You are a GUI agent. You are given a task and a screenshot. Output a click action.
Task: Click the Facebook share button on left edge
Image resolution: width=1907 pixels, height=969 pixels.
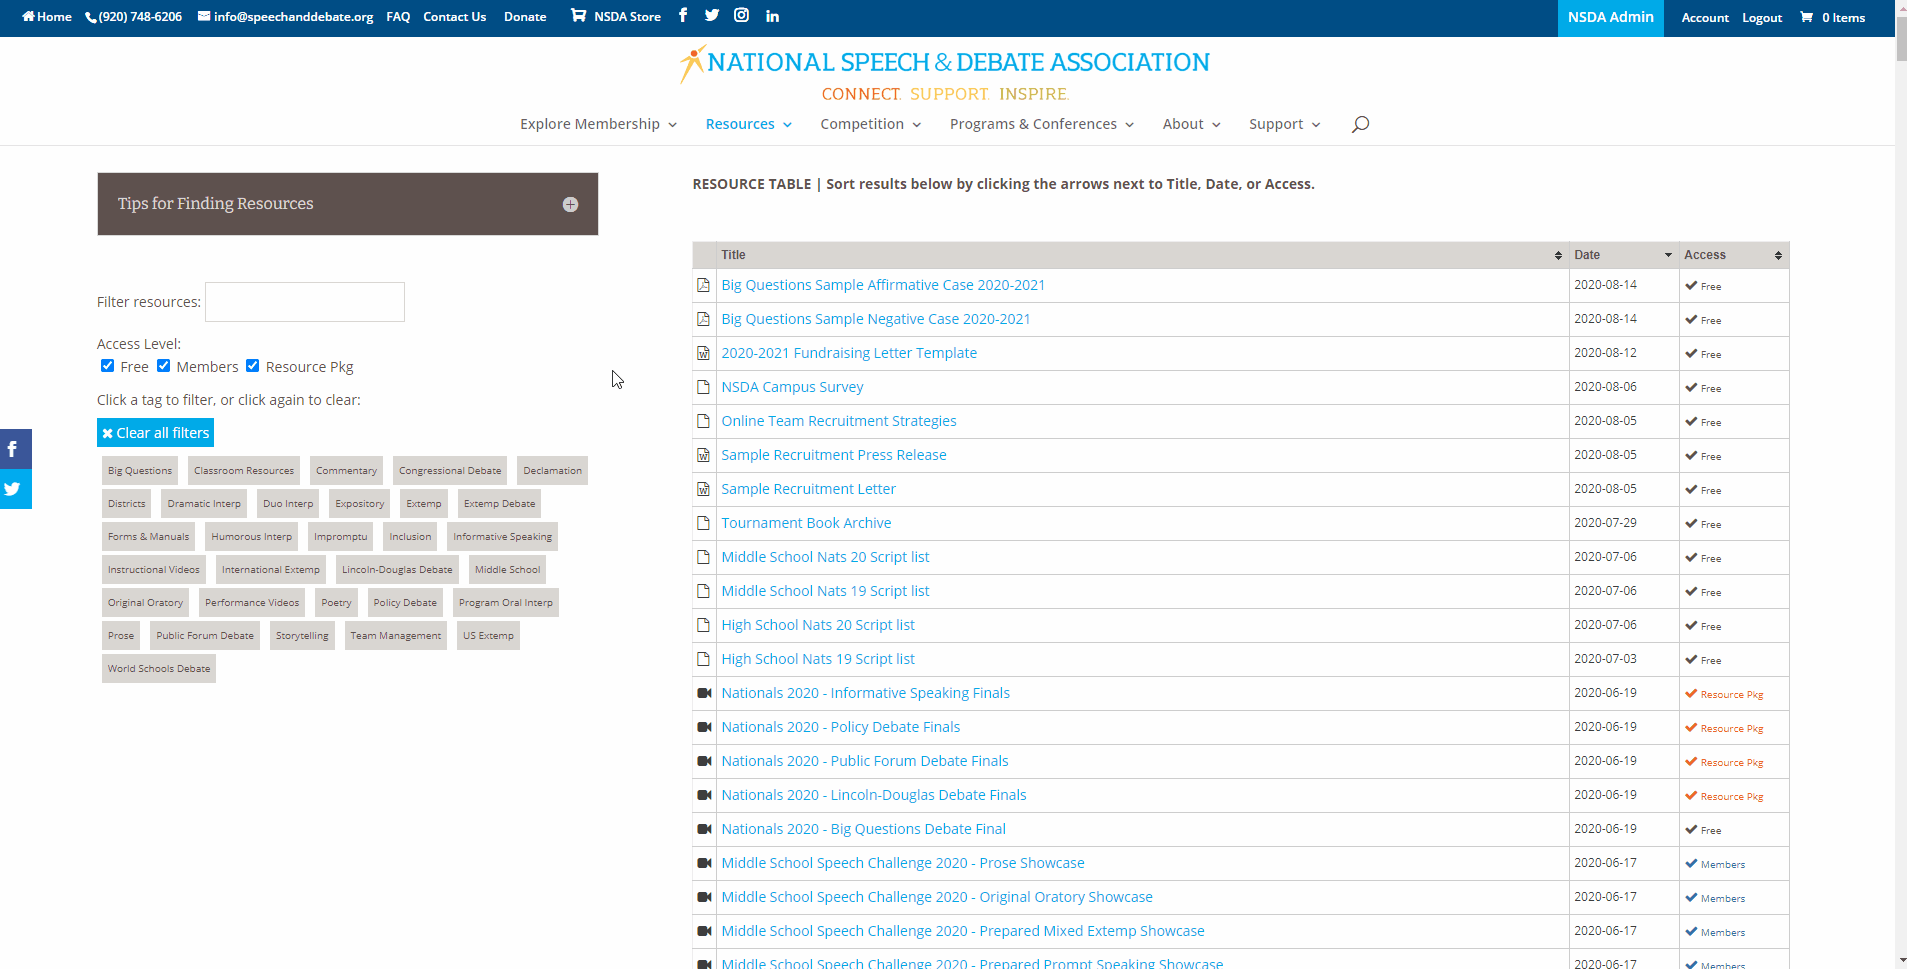click(14, 449)
